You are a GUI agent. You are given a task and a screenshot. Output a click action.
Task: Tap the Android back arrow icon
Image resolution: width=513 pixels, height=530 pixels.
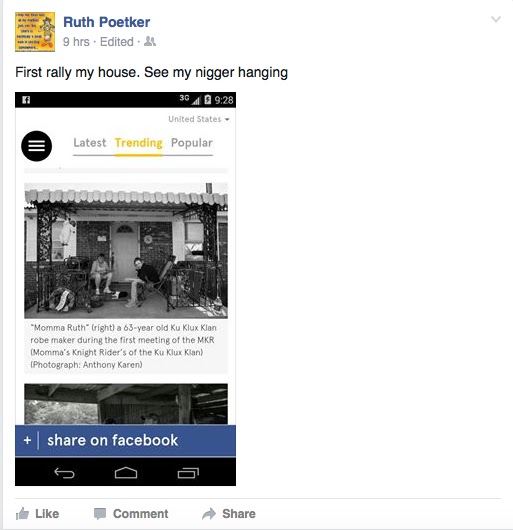point(64,473)
